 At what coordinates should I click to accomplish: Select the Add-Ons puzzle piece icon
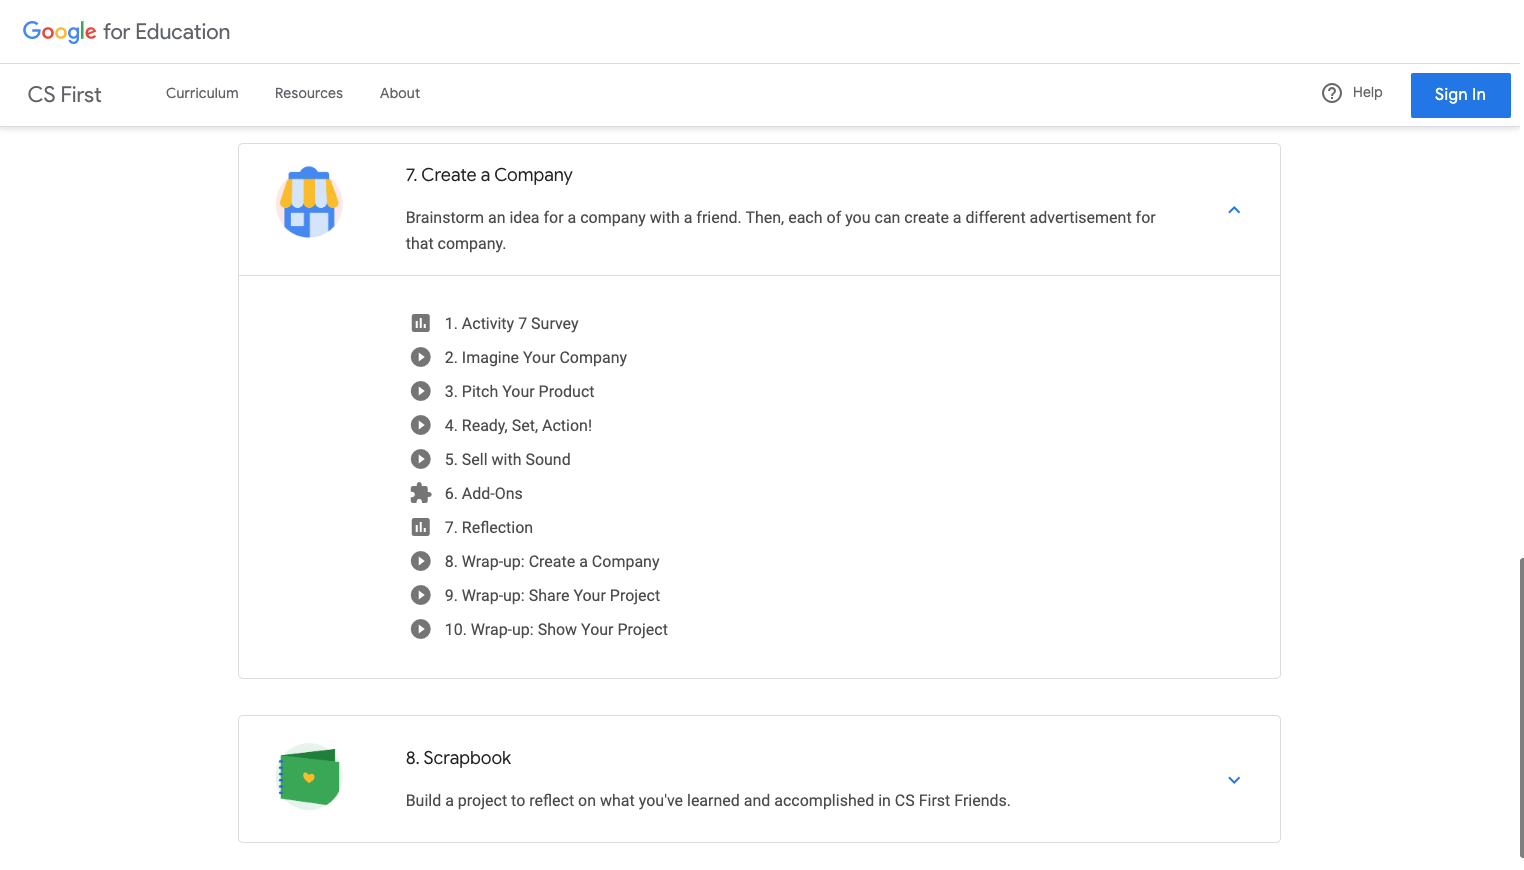click(420, 492)
